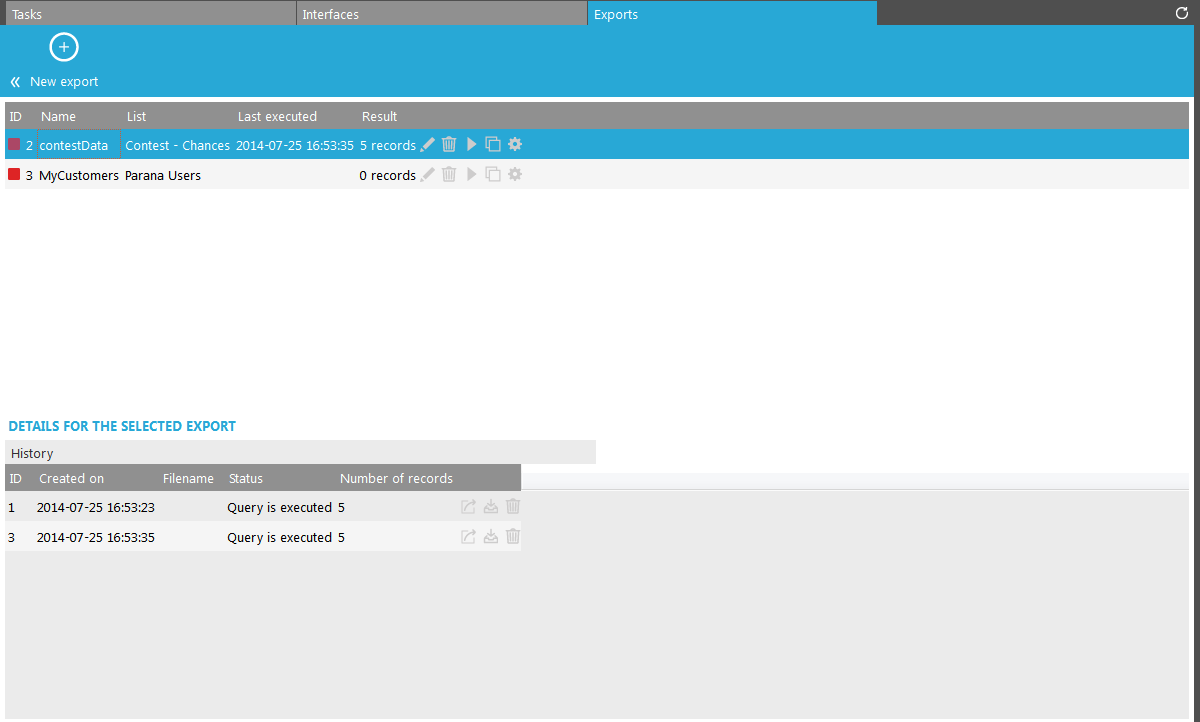Delete the contestData export
This screenshot has width=1200, height=722.
(449, 145)
